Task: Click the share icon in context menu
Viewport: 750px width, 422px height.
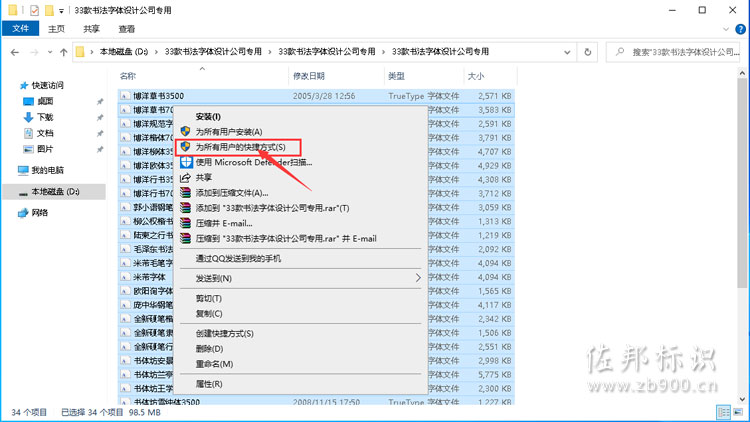Action: point(184,177)
